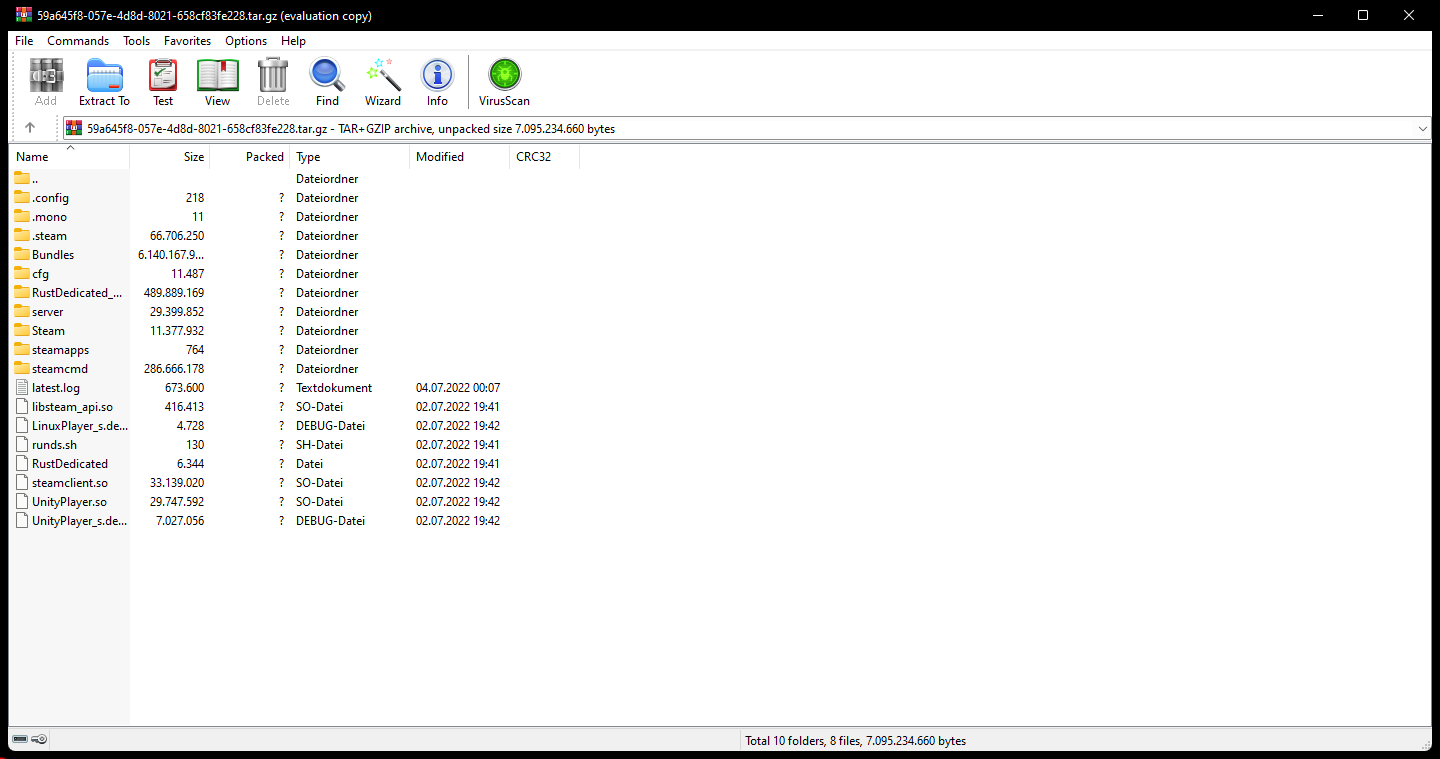This screenshot has height=759, width=1440.
Task: Run VirusScan on the archive
Action: tap(505, 82)
